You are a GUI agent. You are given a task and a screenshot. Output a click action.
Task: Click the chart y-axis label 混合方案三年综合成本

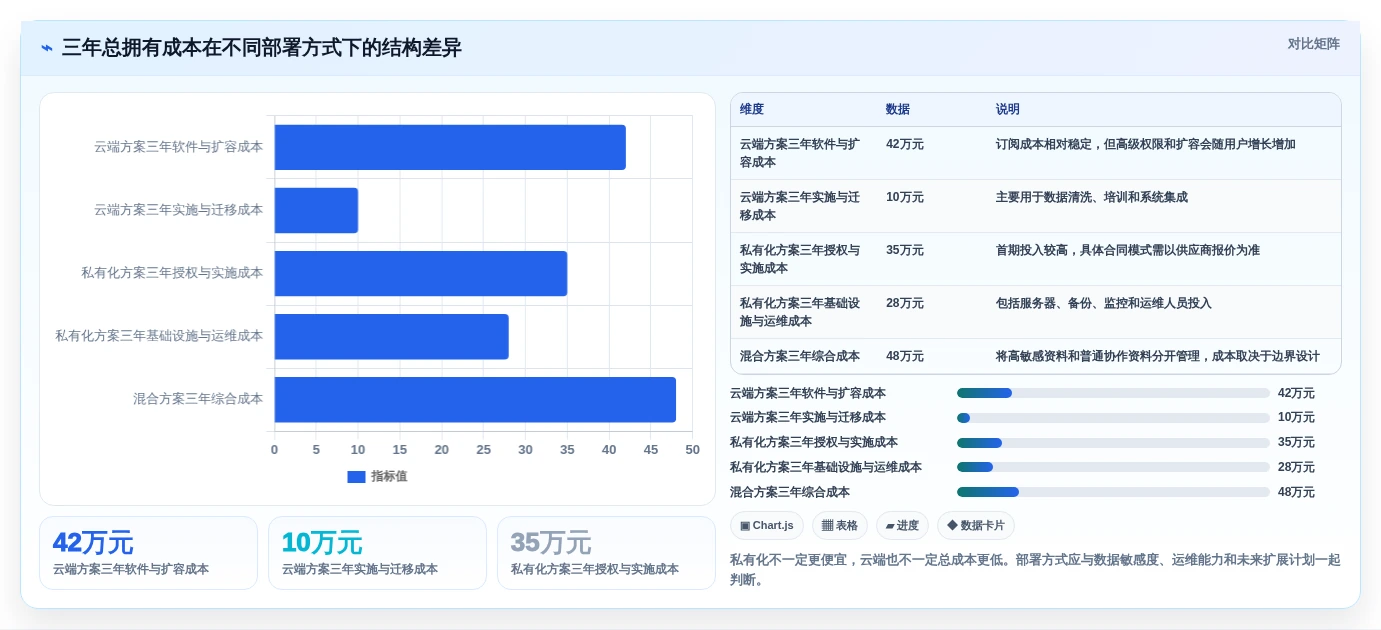coord(198,399)
